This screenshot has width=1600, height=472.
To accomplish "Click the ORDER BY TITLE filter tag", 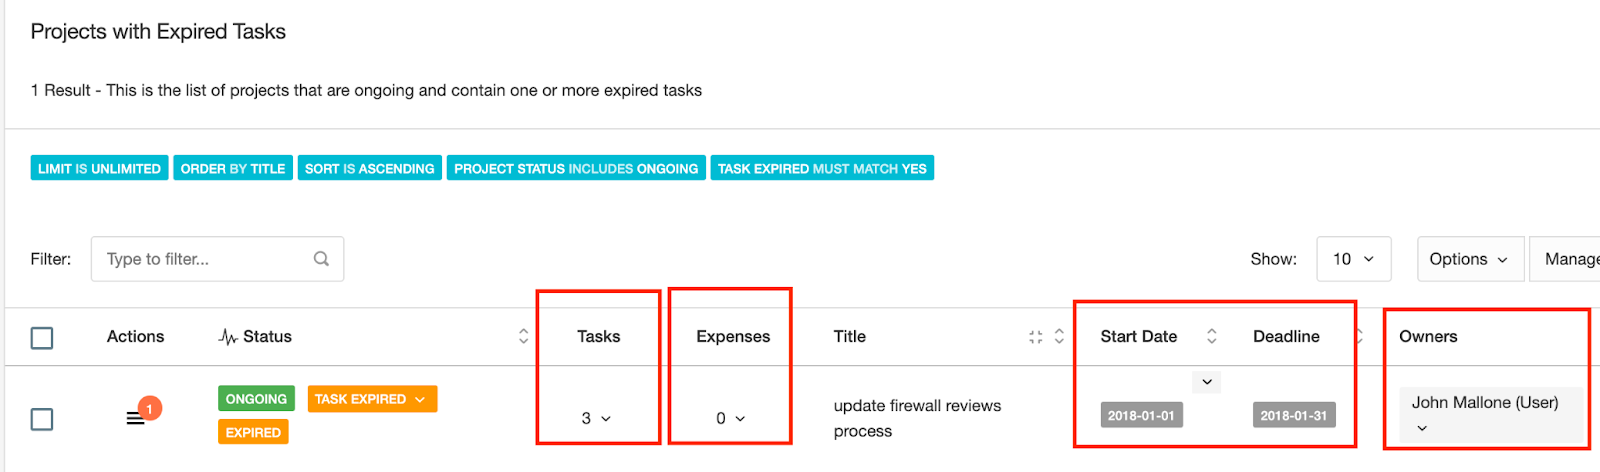I will click(x=233, y=168).
